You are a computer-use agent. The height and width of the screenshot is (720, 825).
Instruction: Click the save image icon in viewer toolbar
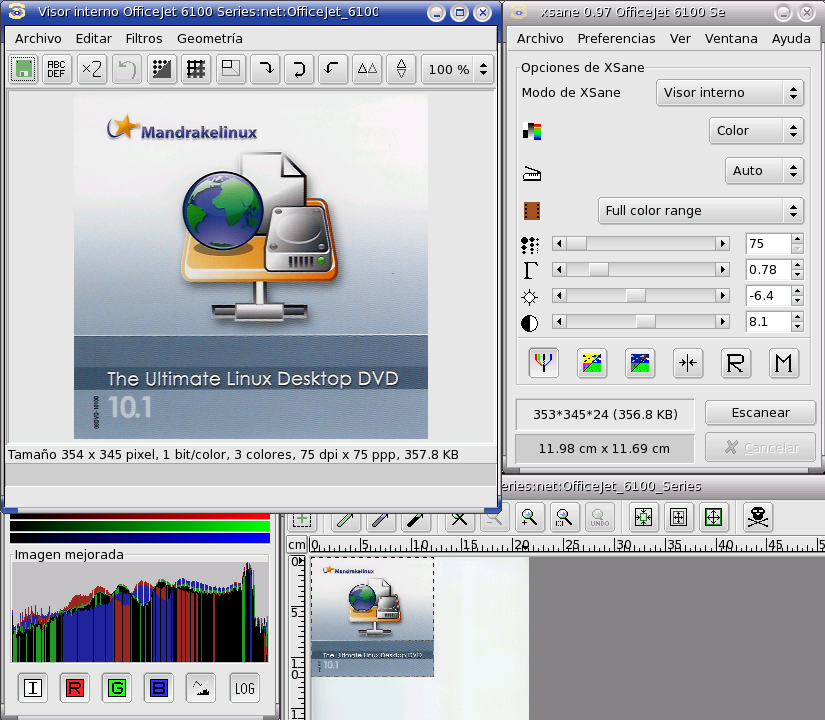point(23,69)
